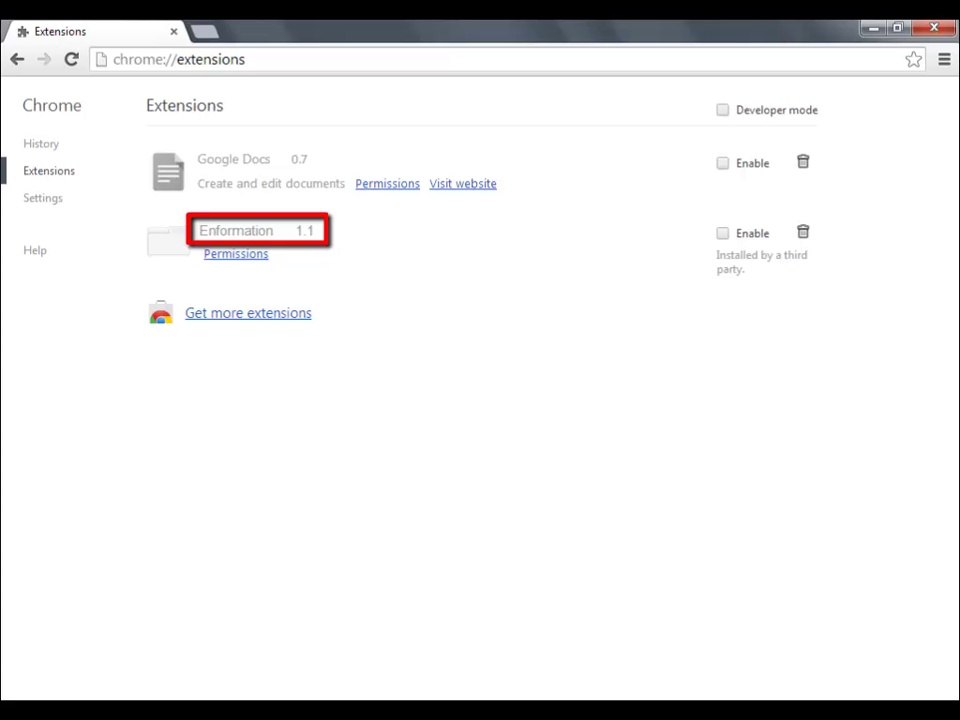Close the Extensions tab
This screenshot has width=960, height=720.
(x=174, y=31)
